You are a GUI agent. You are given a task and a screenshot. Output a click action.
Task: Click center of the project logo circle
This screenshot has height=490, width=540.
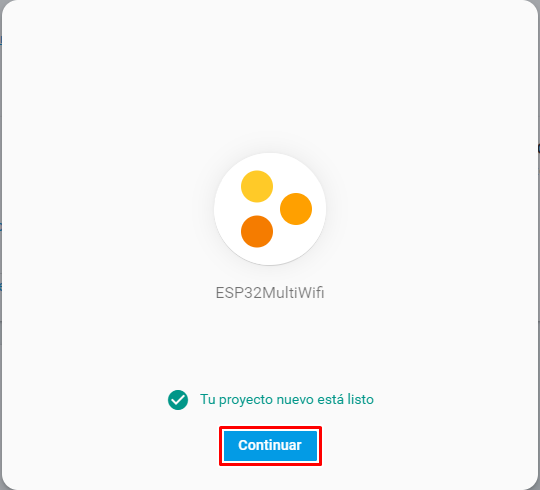[270, 209]
